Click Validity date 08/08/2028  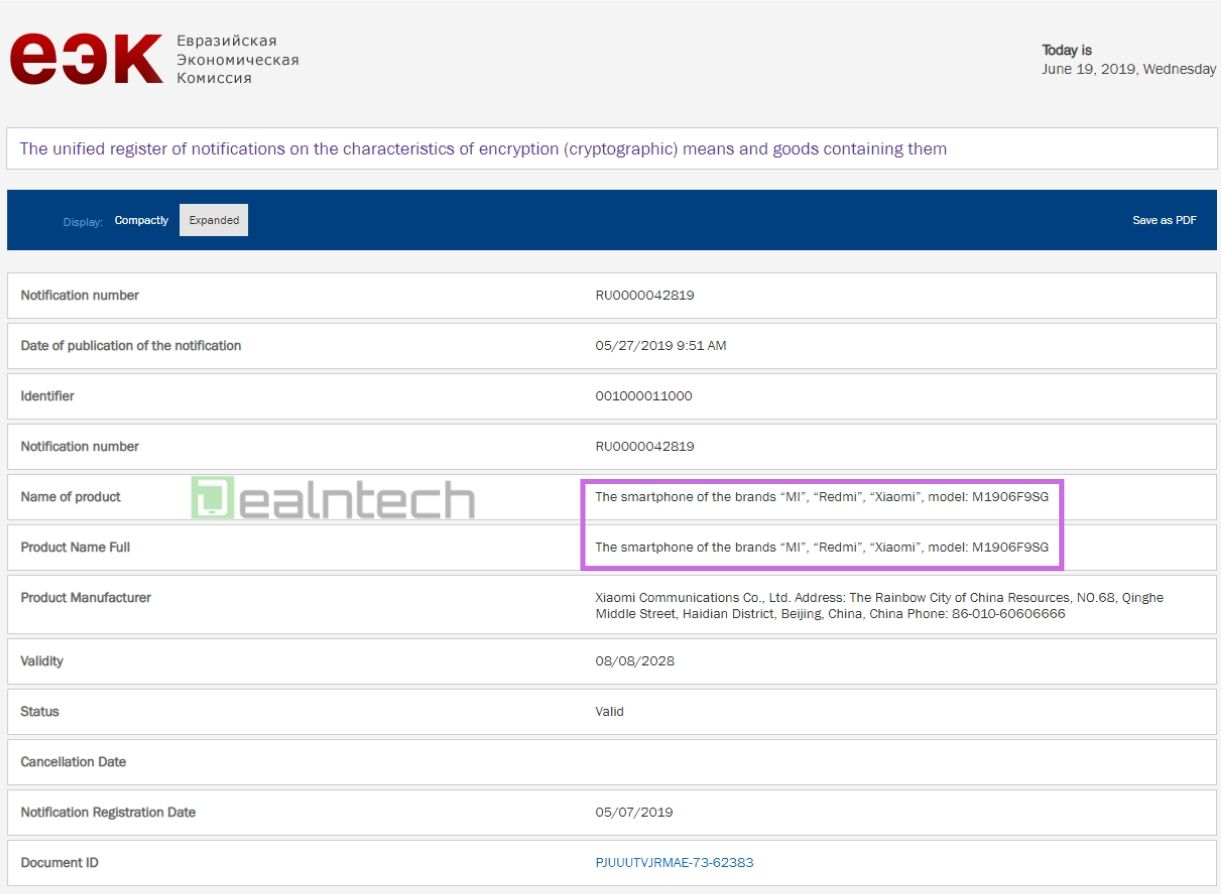coord(635,661)
